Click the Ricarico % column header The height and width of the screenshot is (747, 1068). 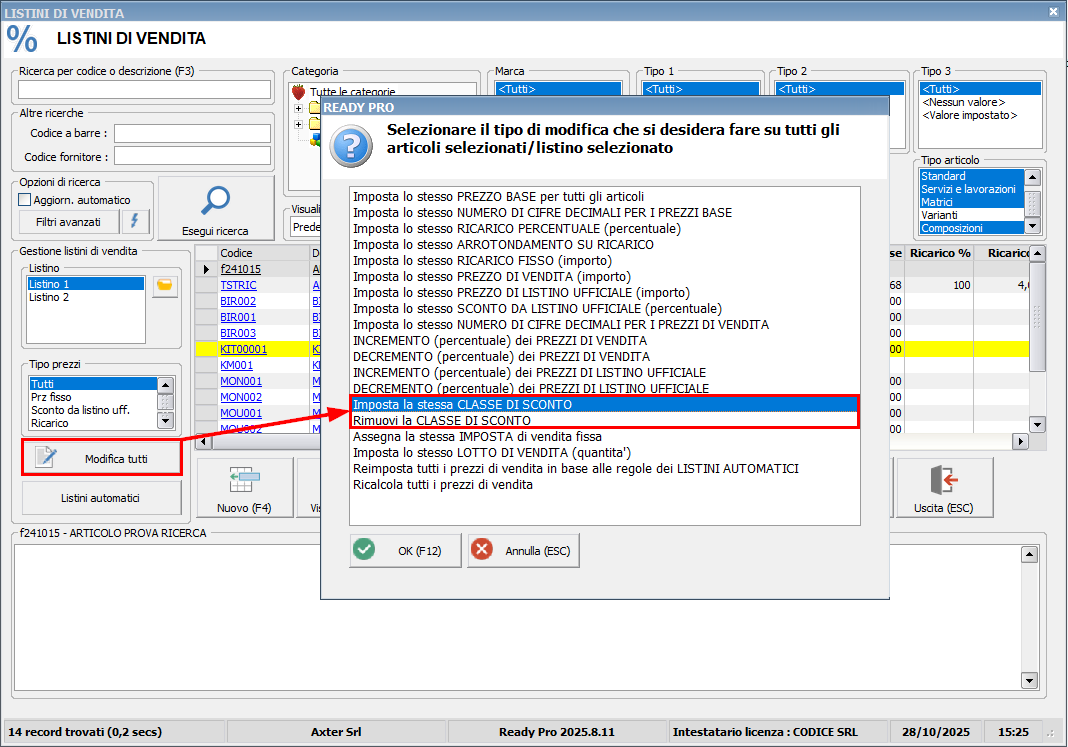point(940,253)
